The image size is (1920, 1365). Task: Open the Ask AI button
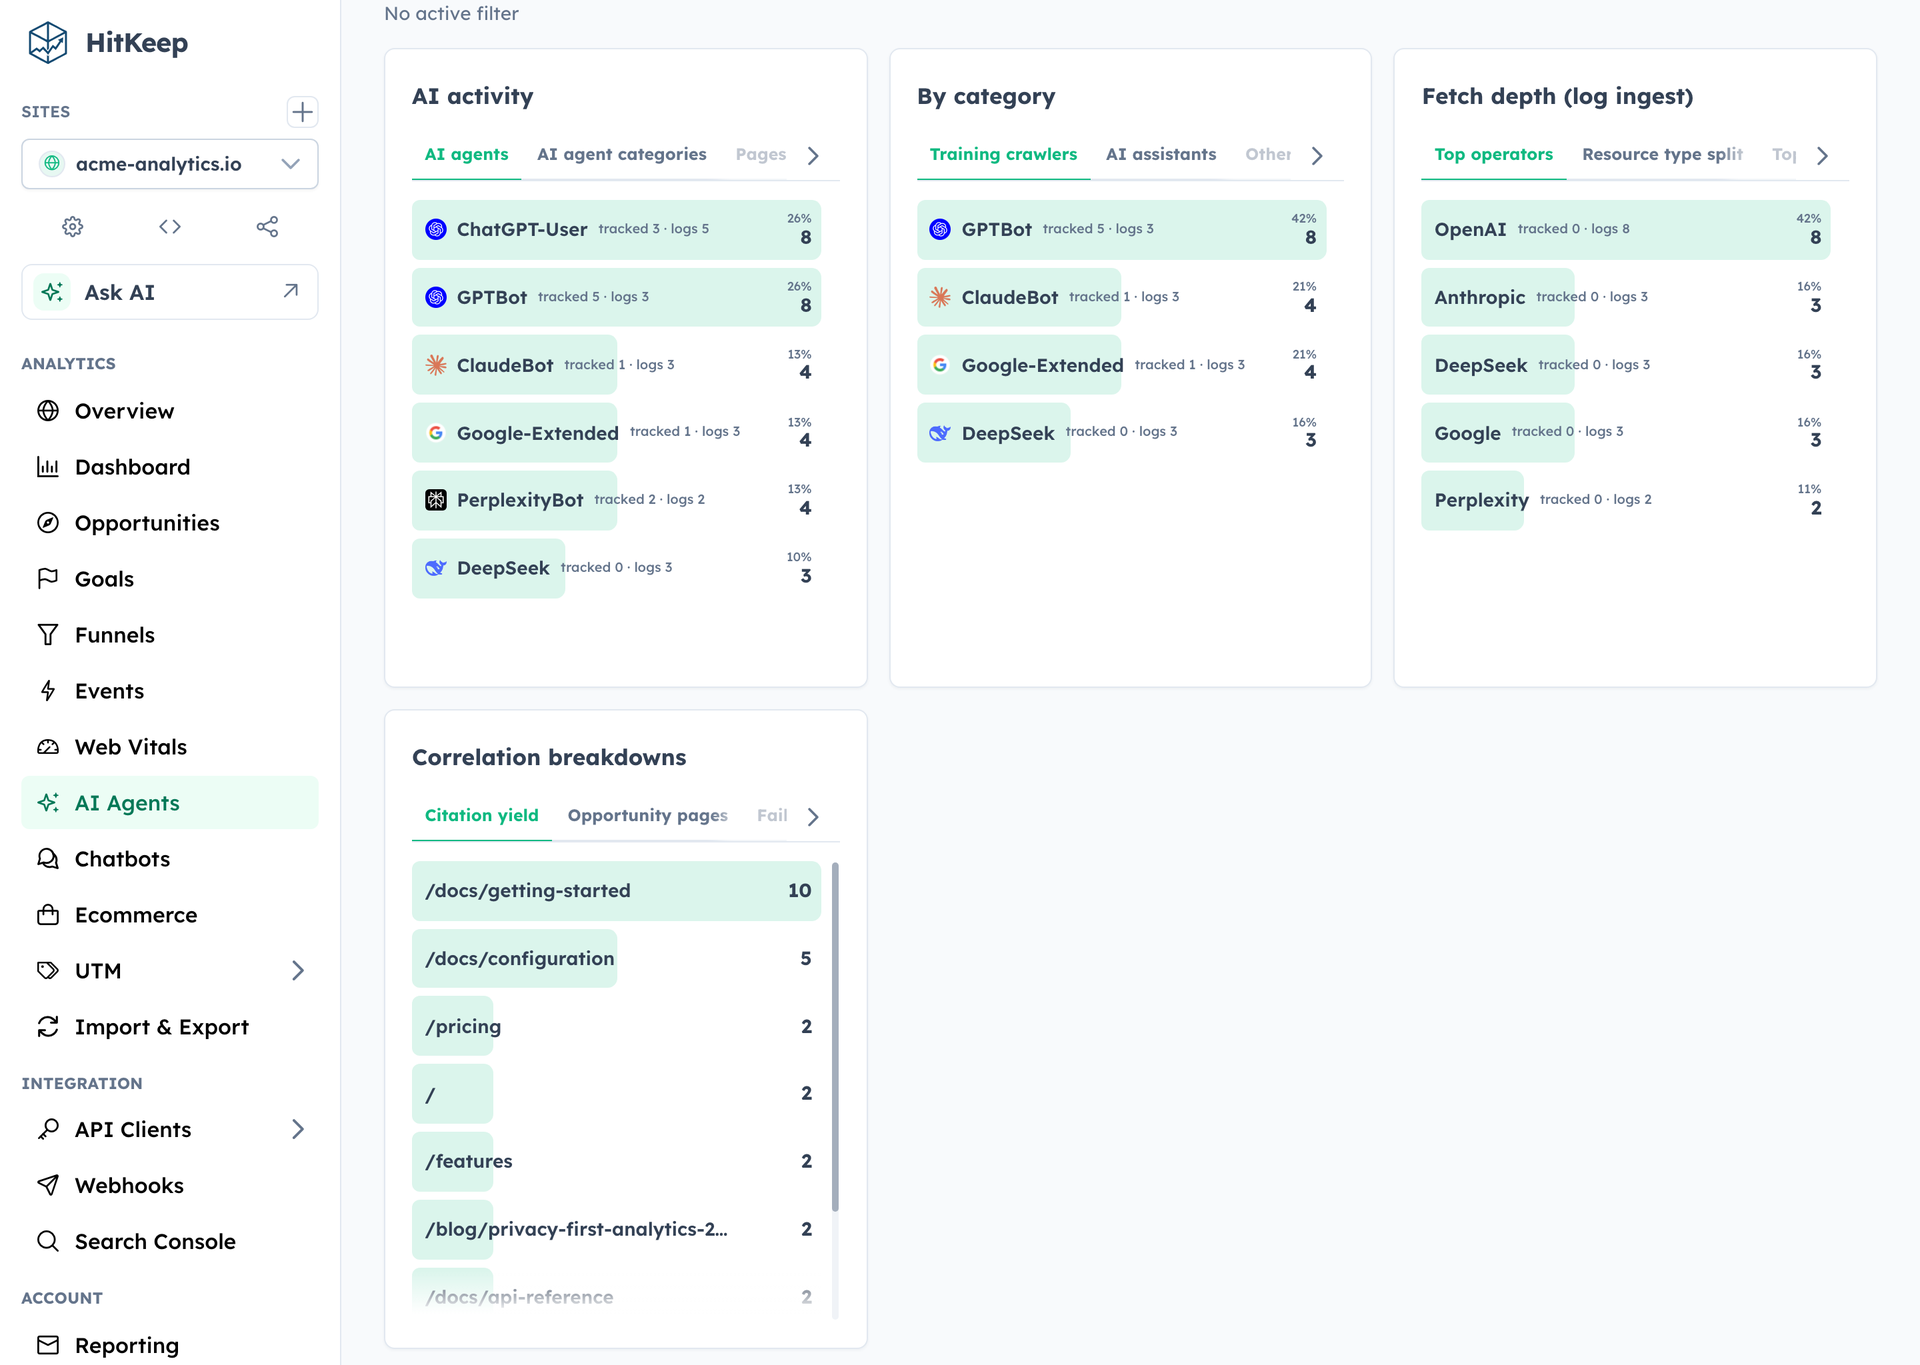point(170,292)
